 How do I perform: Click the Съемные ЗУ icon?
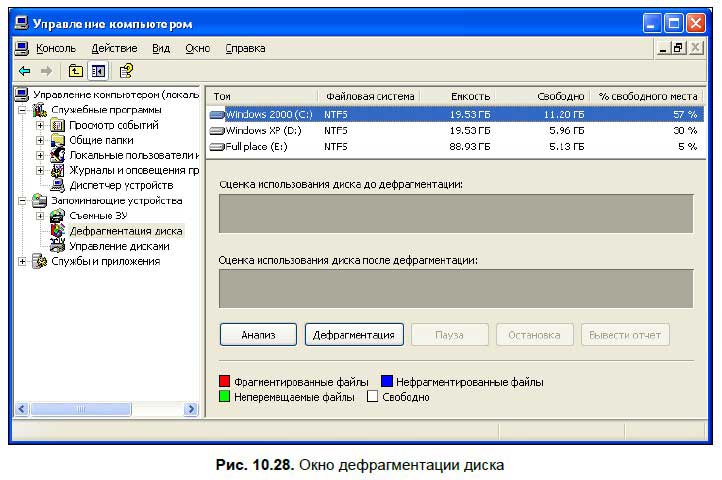pyautogui.click(x=57, y=215)
